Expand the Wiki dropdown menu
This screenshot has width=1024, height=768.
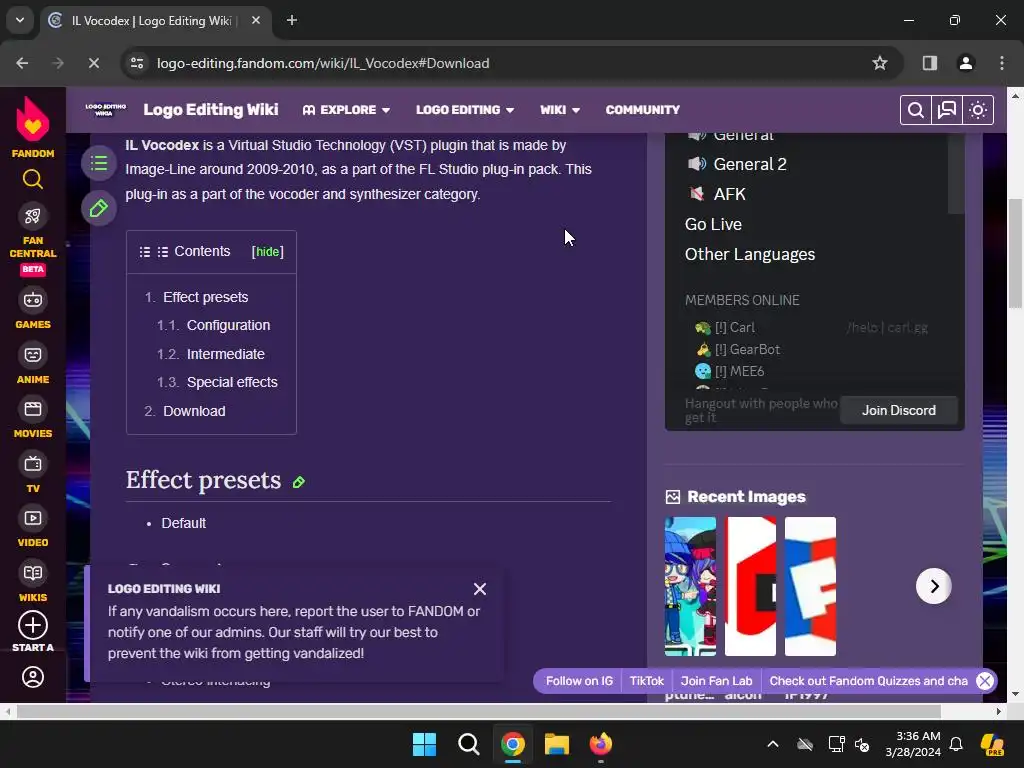click(560, 110)
